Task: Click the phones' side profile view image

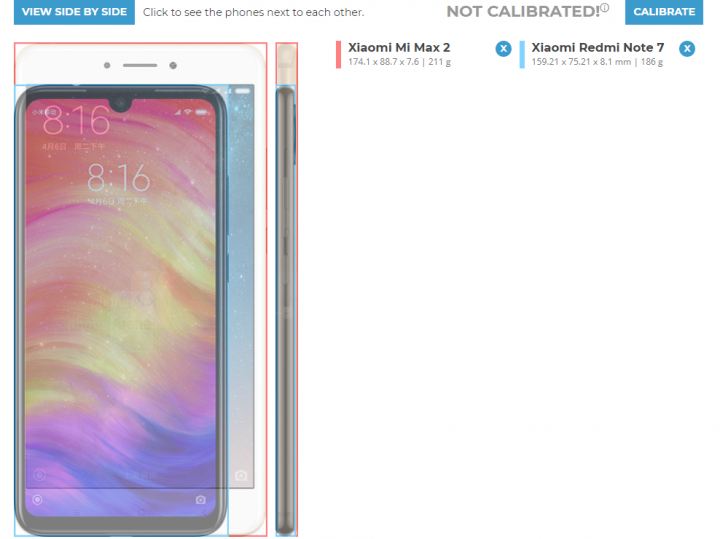Action: click(287, 289)
